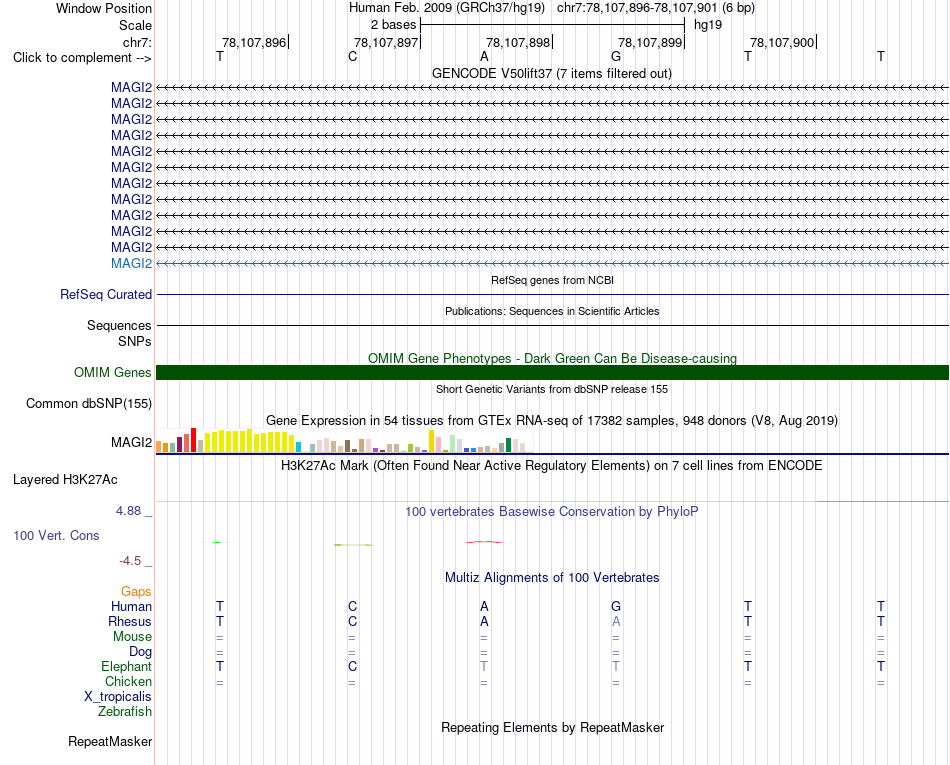
Task: Click the 'Repeating Elements by RepeatMasker' title
Action: click(x=553, y=727)
